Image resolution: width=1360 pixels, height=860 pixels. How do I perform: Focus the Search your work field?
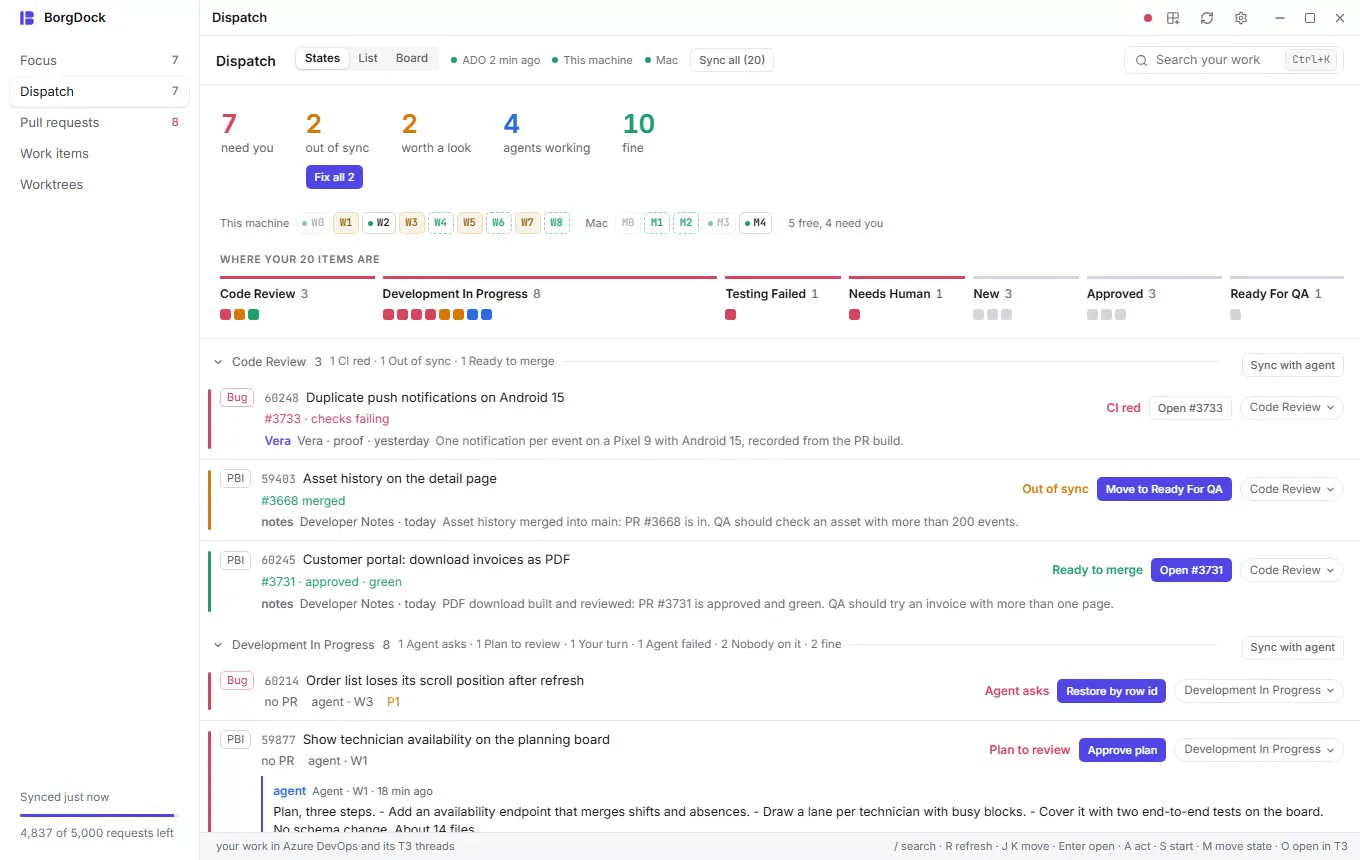(1234, 60)
